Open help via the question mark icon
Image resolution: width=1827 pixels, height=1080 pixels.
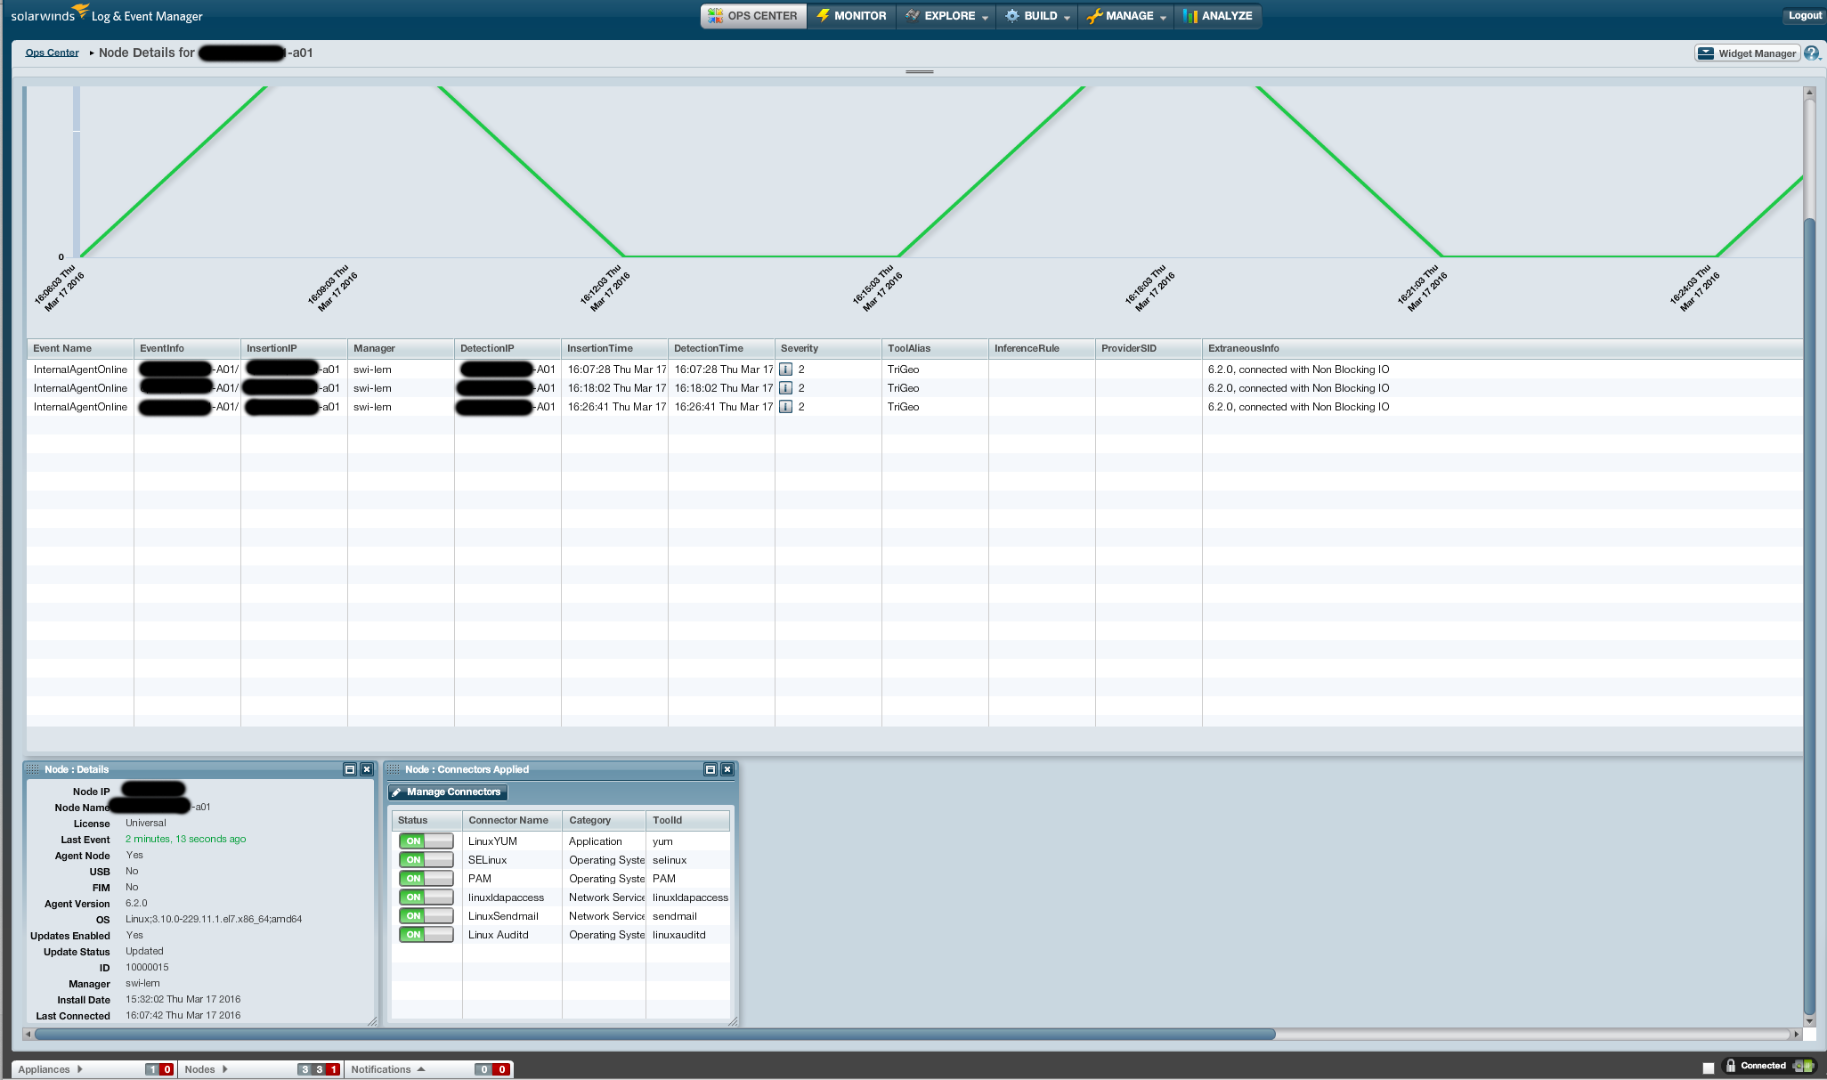(x=1812, y=53)
